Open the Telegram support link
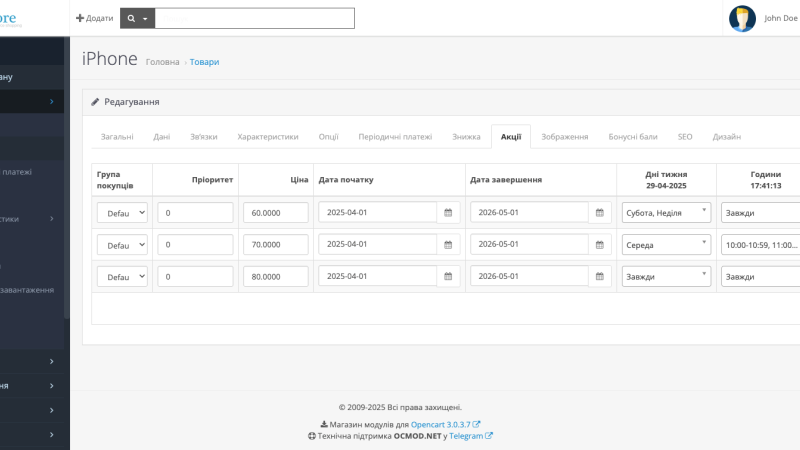 [x=470, y=436]
